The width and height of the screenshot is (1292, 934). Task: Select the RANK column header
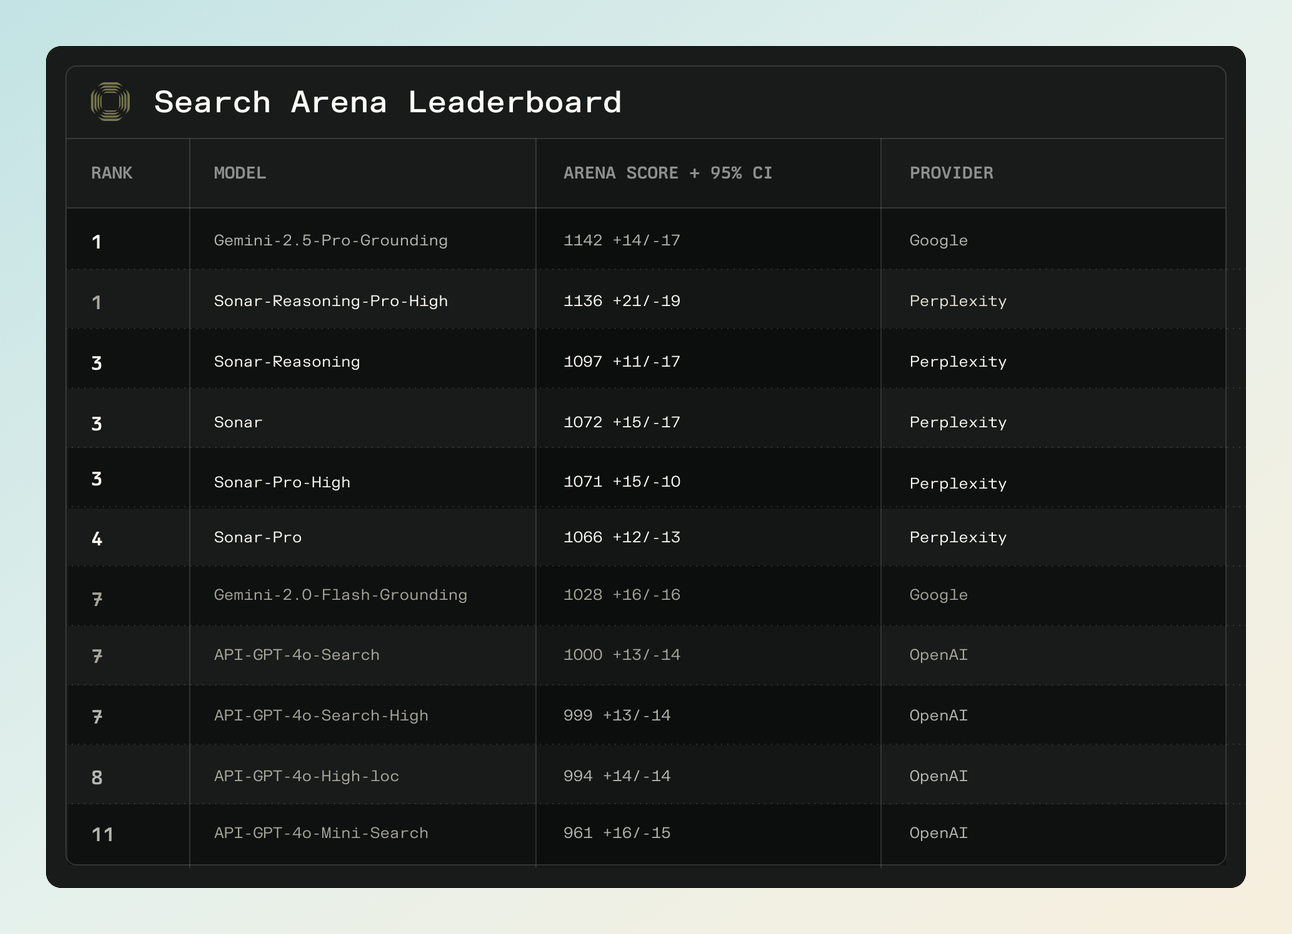[x=112, y=173]
